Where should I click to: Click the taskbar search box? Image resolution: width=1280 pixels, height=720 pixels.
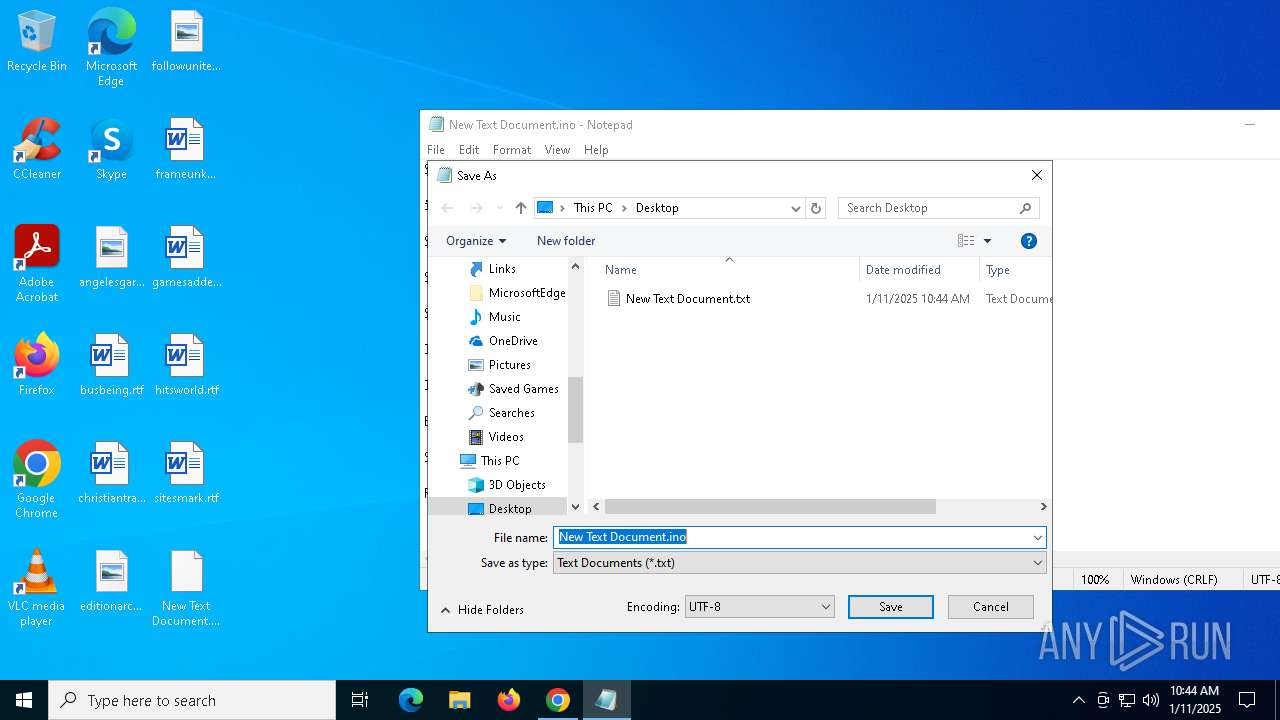pyautogui.click(x=192, y=700)
